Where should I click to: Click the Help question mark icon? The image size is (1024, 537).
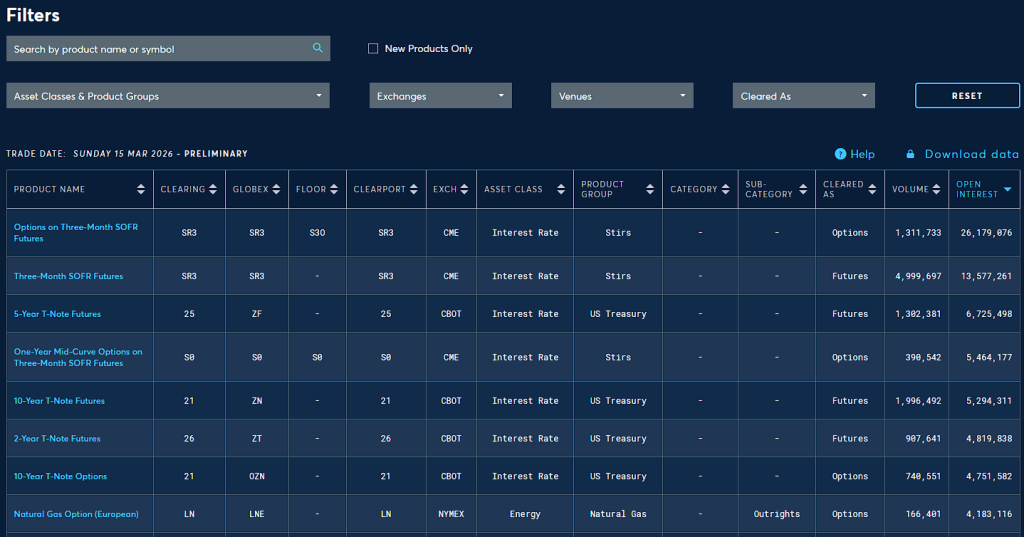click(x=841, y=154)
